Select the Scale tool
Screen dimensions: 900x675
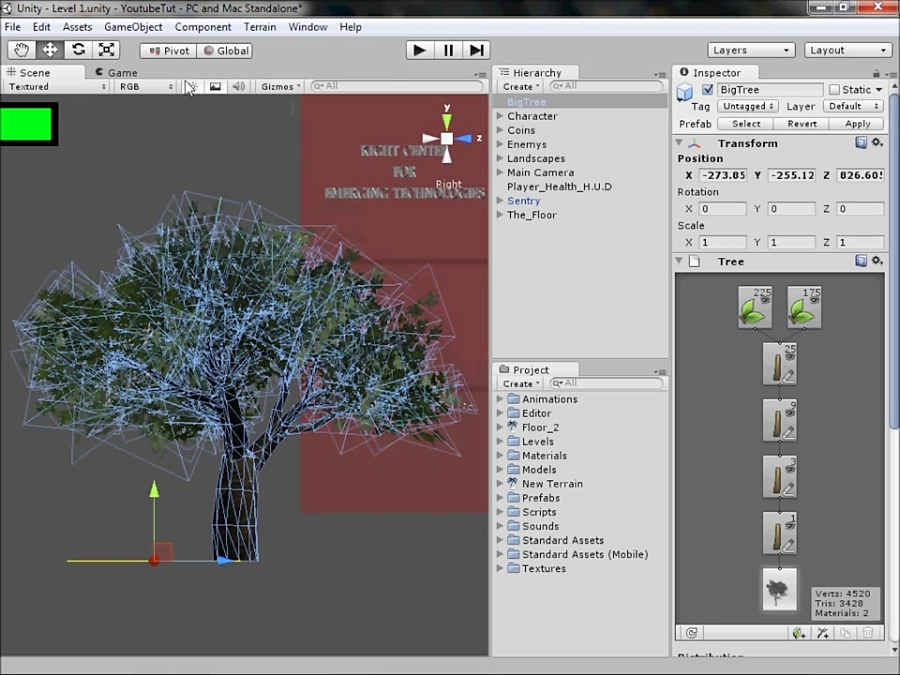coord(107,49)
